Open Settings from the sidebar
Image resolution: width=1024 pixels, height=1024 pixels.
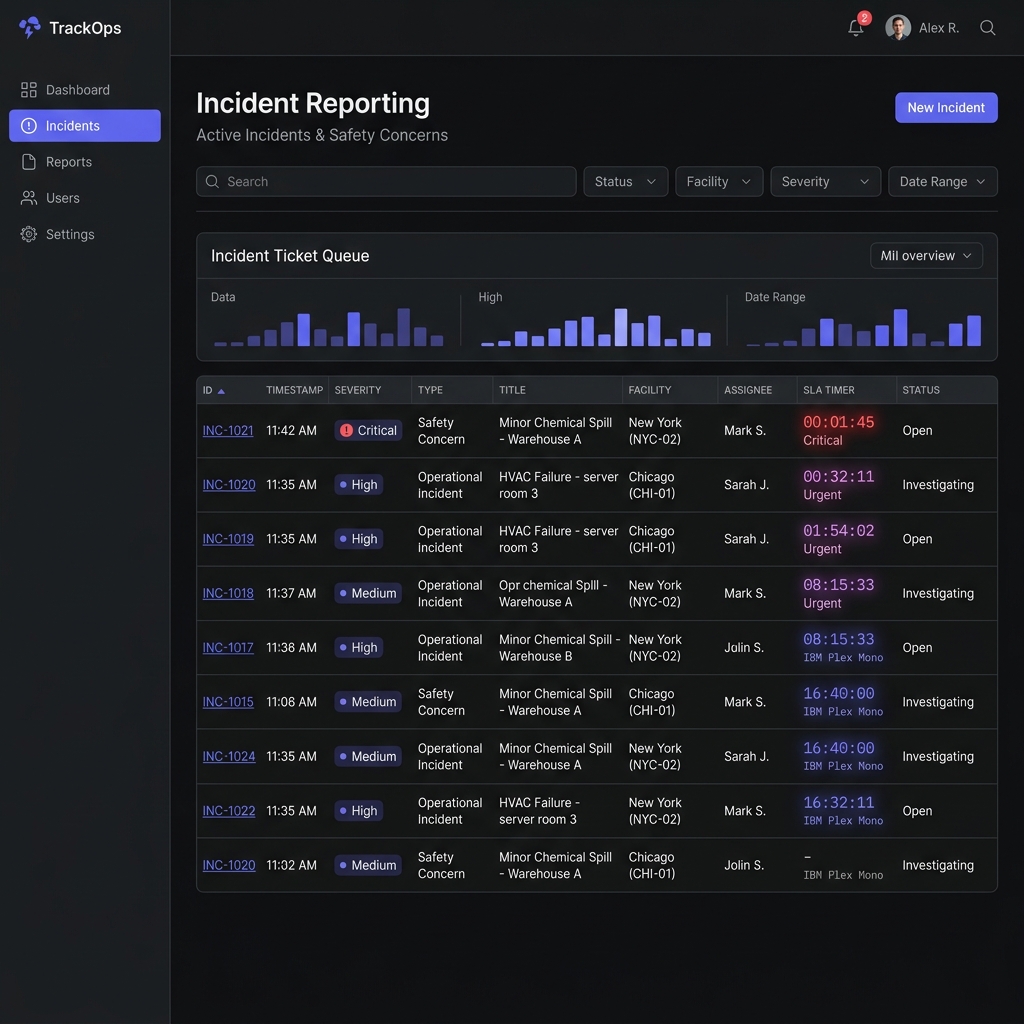[85, 234]
